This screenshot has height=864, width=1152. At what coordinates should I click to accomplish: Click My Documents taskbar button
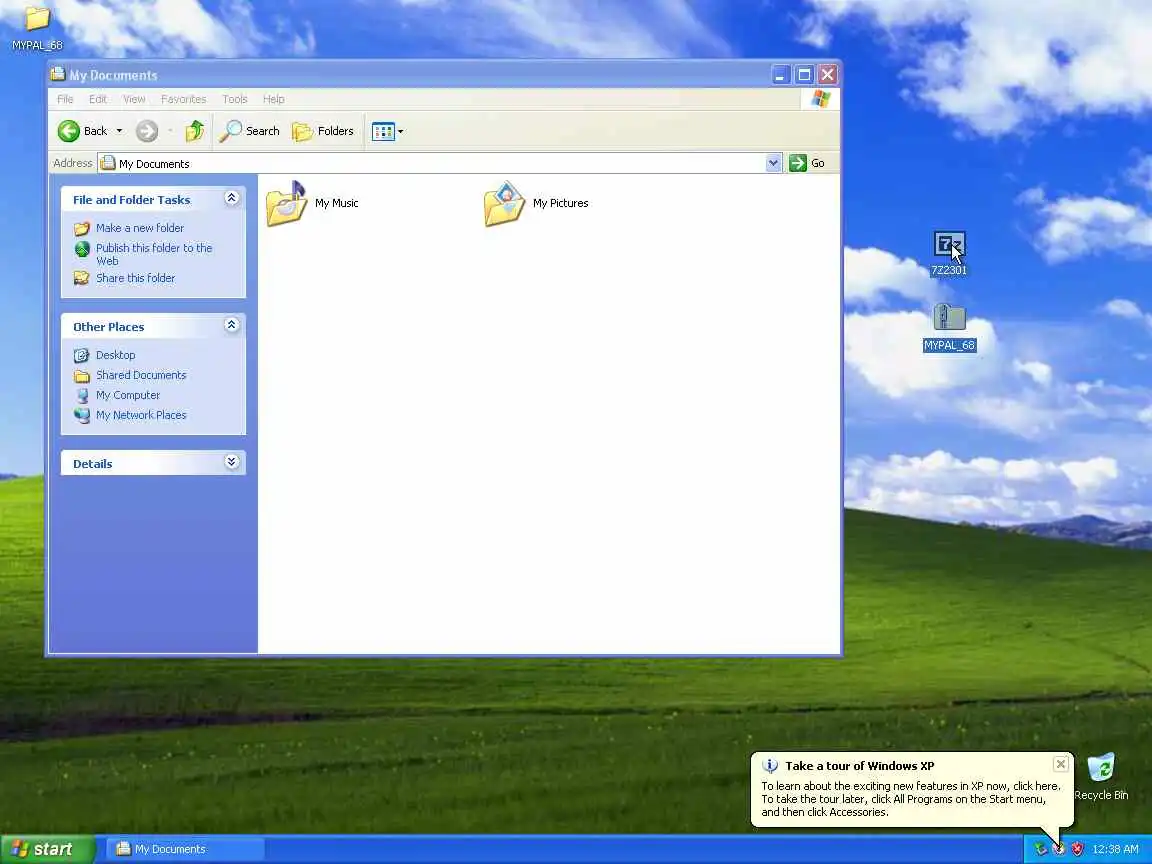click(185, 849)
